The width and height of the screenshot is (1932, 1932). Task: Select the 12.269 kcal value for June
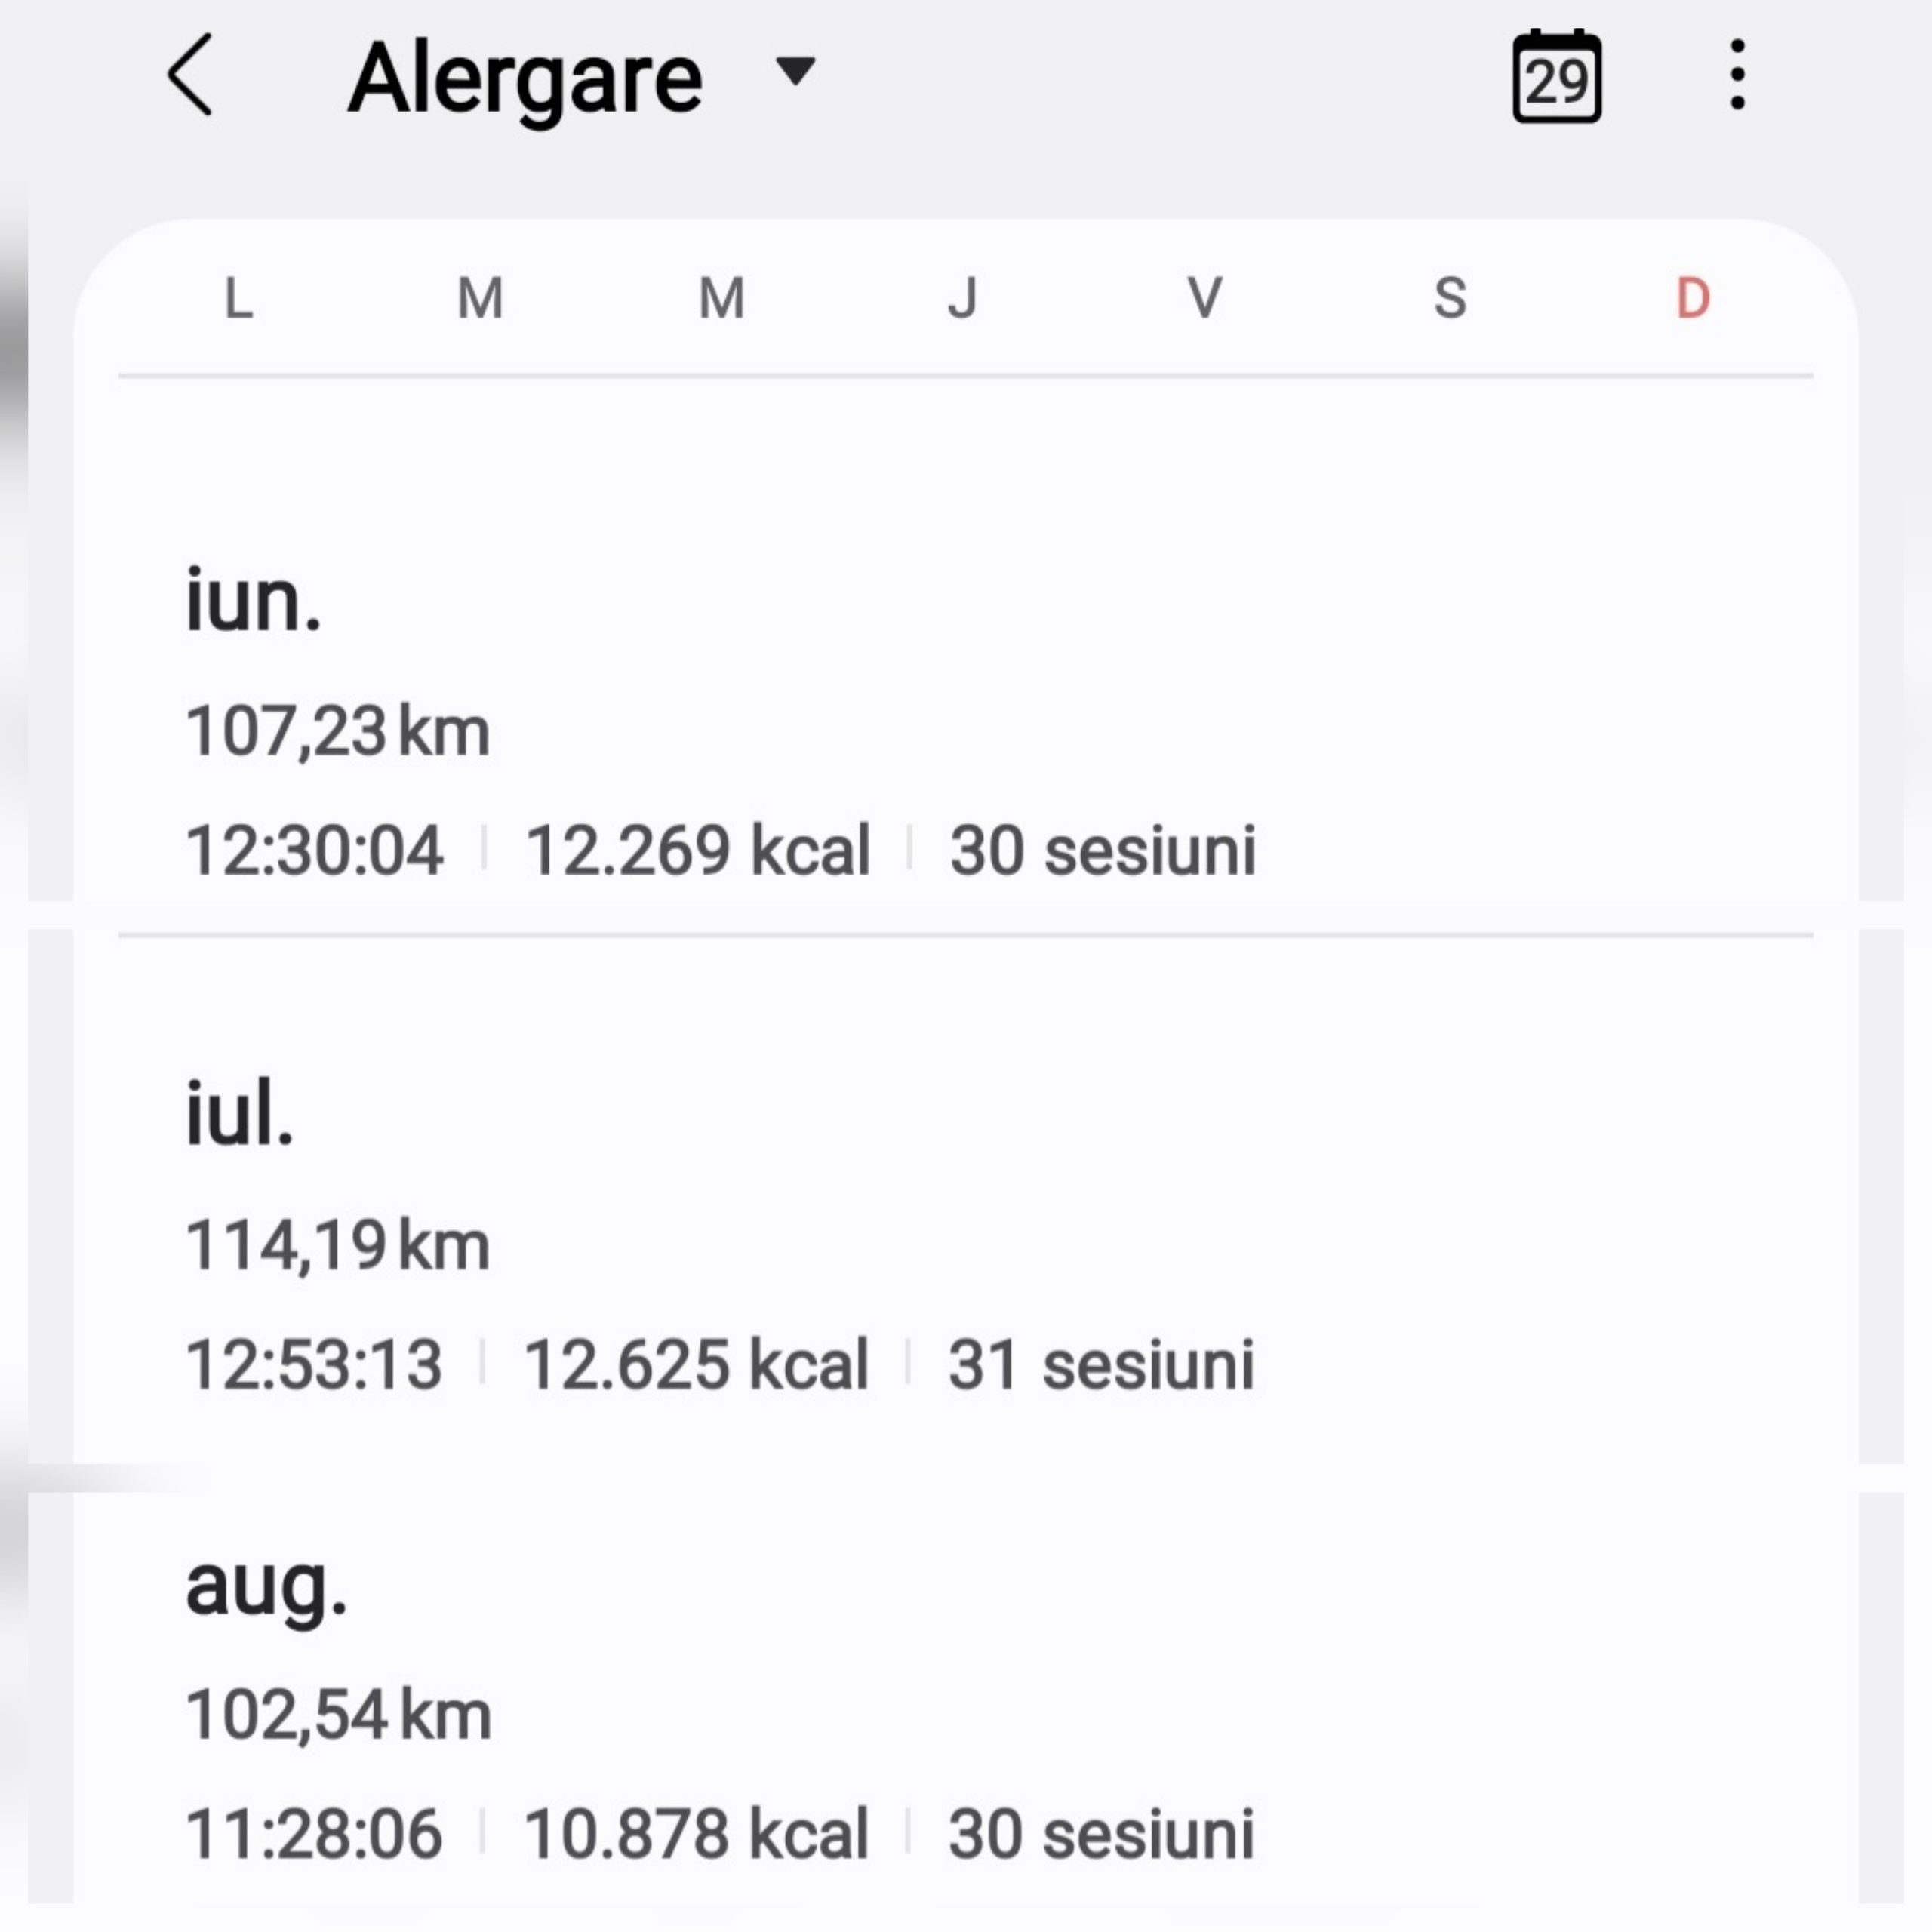(x=698, y=851)
